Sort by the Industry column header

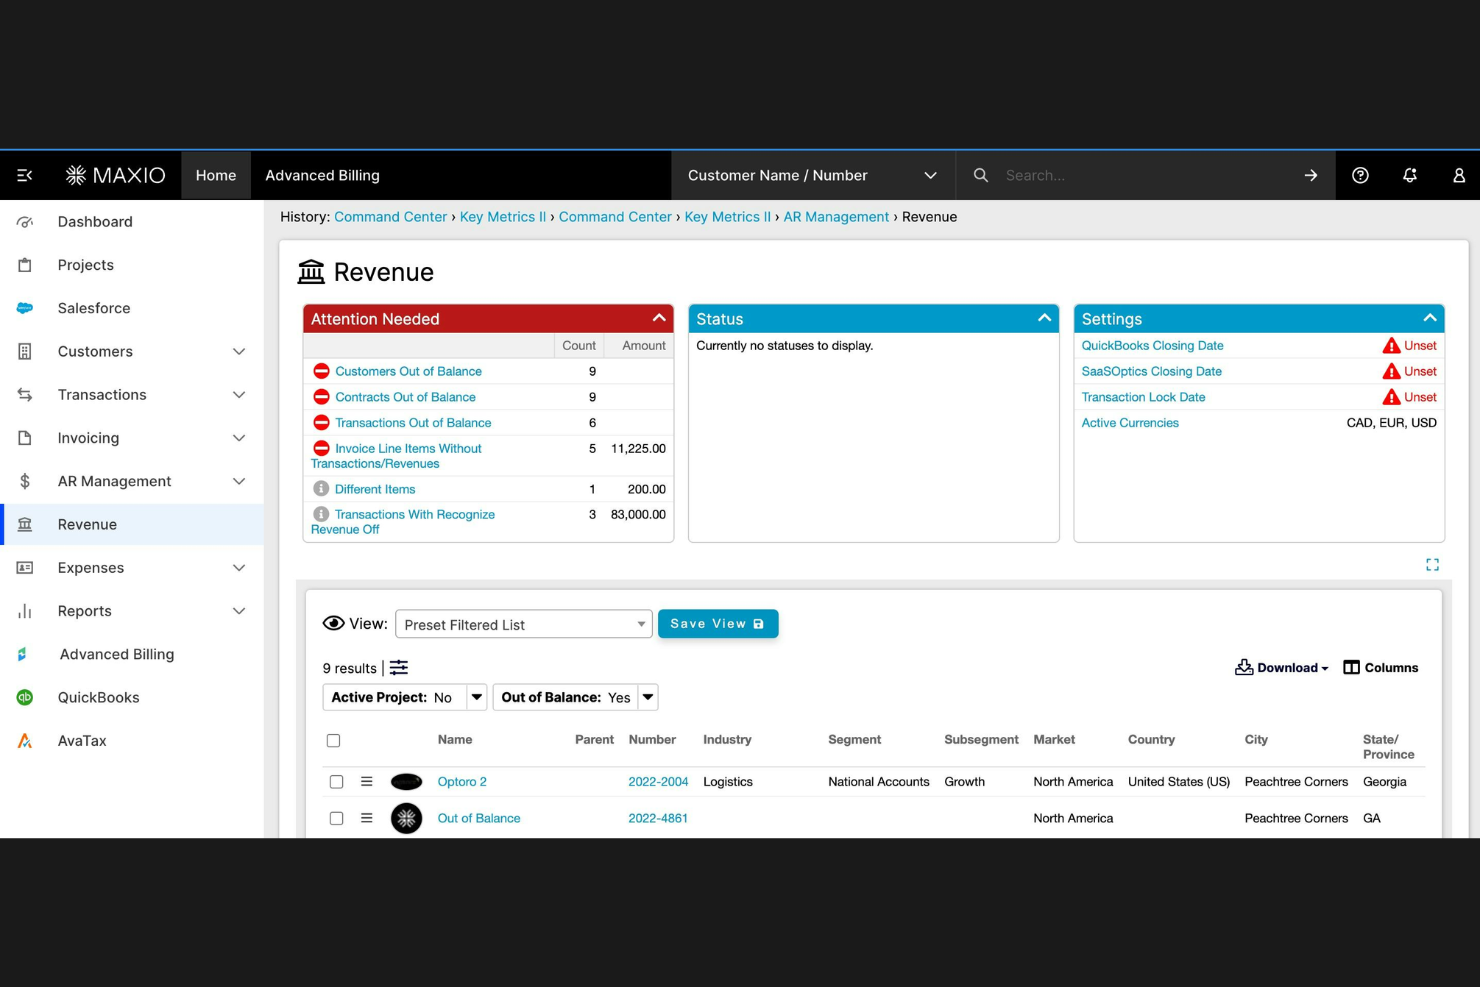point(727,740)
